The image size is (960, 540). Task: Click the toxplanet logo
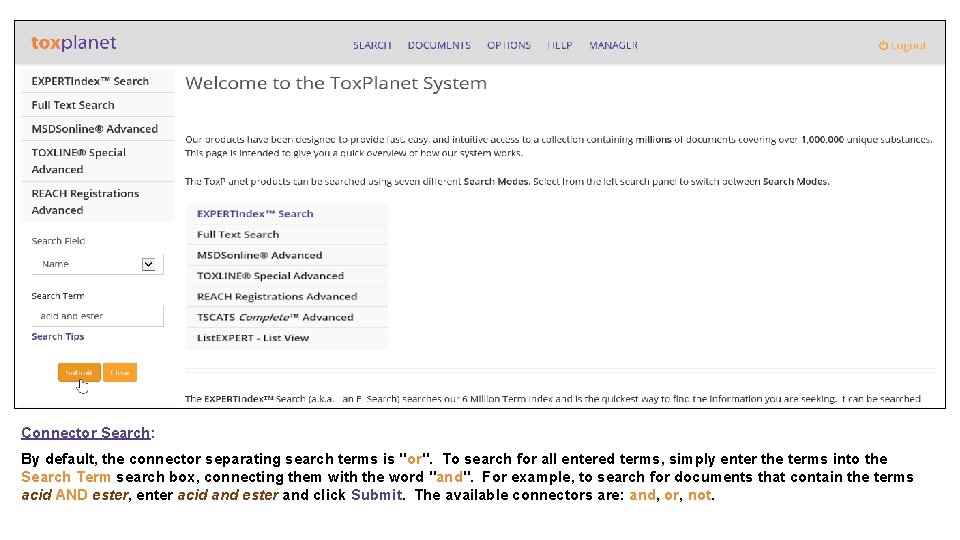(x=73, y=43)
